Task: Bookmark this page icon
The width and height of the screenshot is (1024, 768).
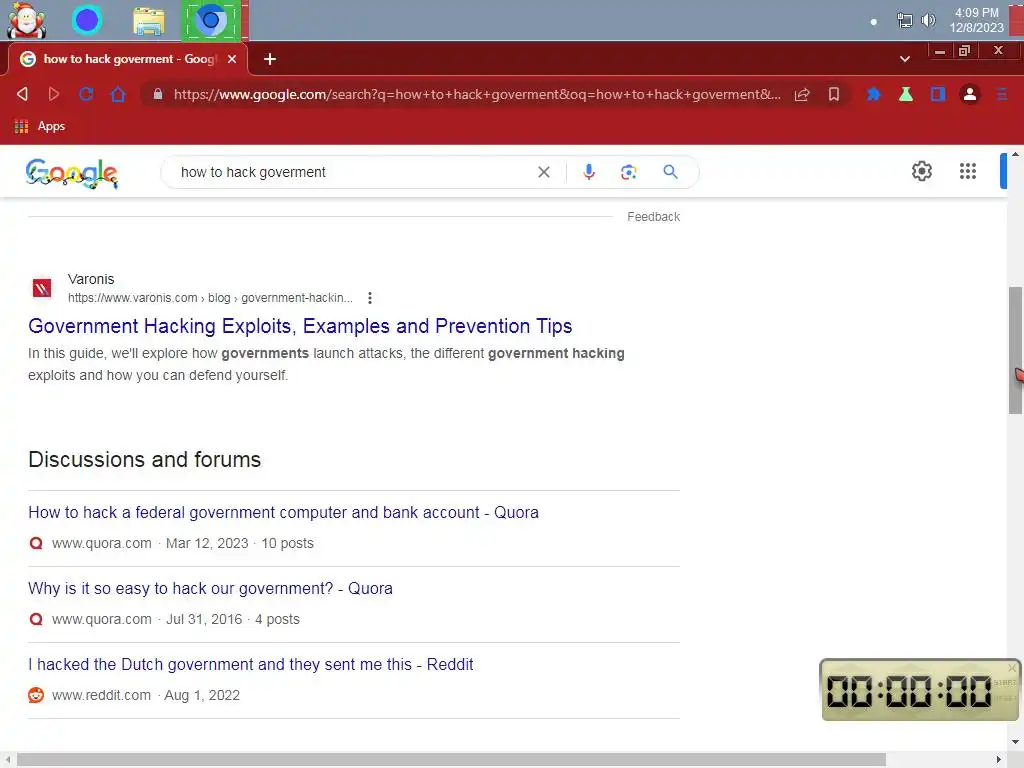Action: pos(834,94)
